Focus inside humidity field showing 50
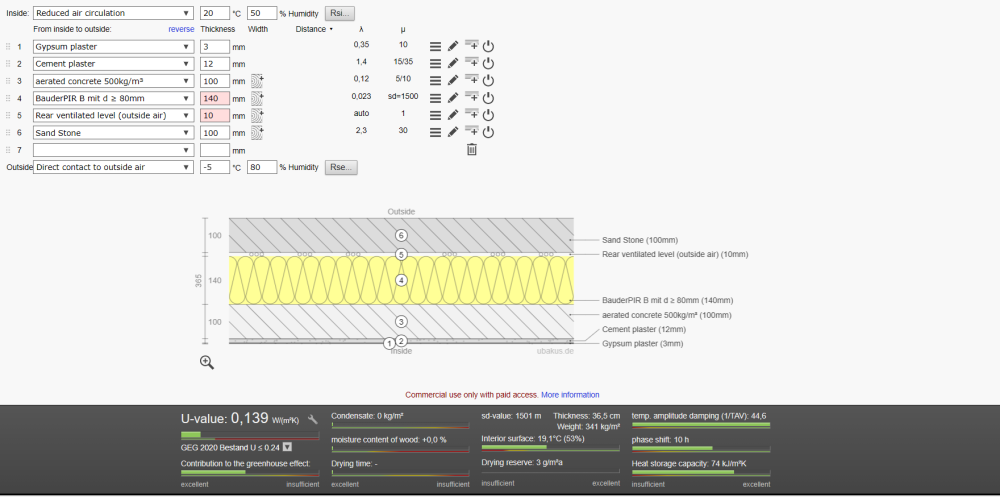Viewport: 1000px width, 497px height. 262,13
